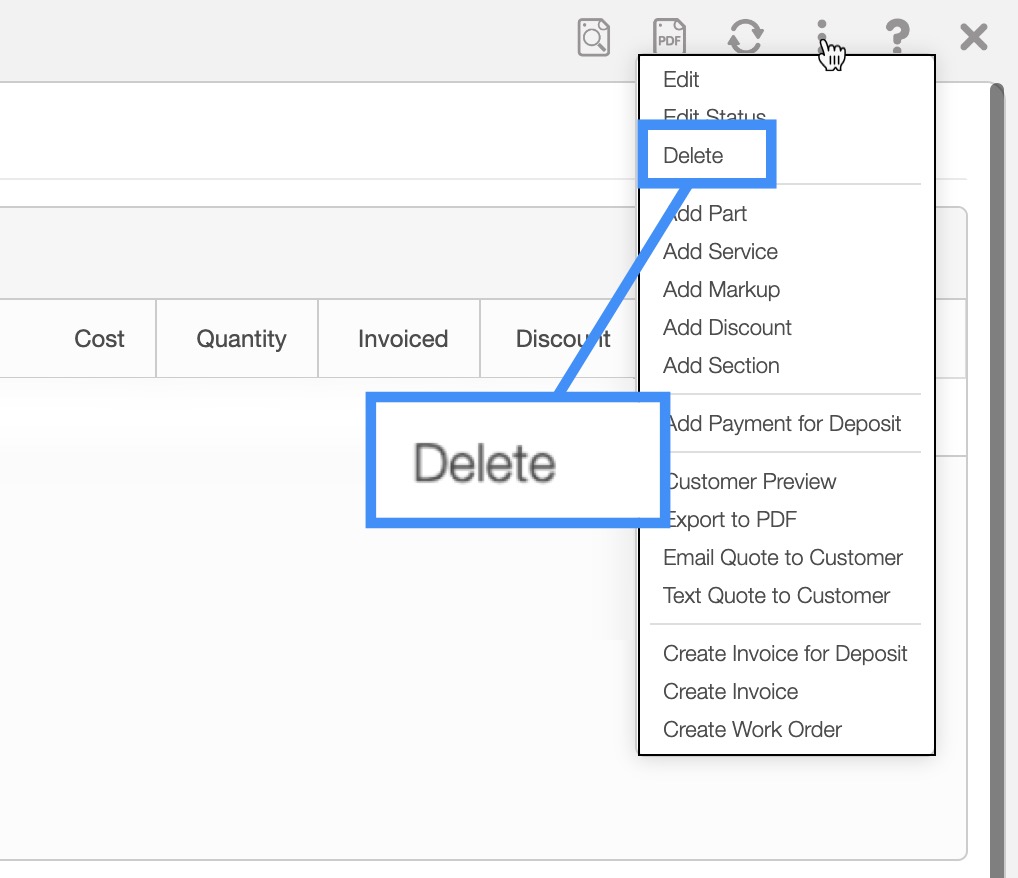This screenshot has width=1018, height=878.
Task: Click the vertical scrollbar on right edge
Action: [x=996, y=400]
